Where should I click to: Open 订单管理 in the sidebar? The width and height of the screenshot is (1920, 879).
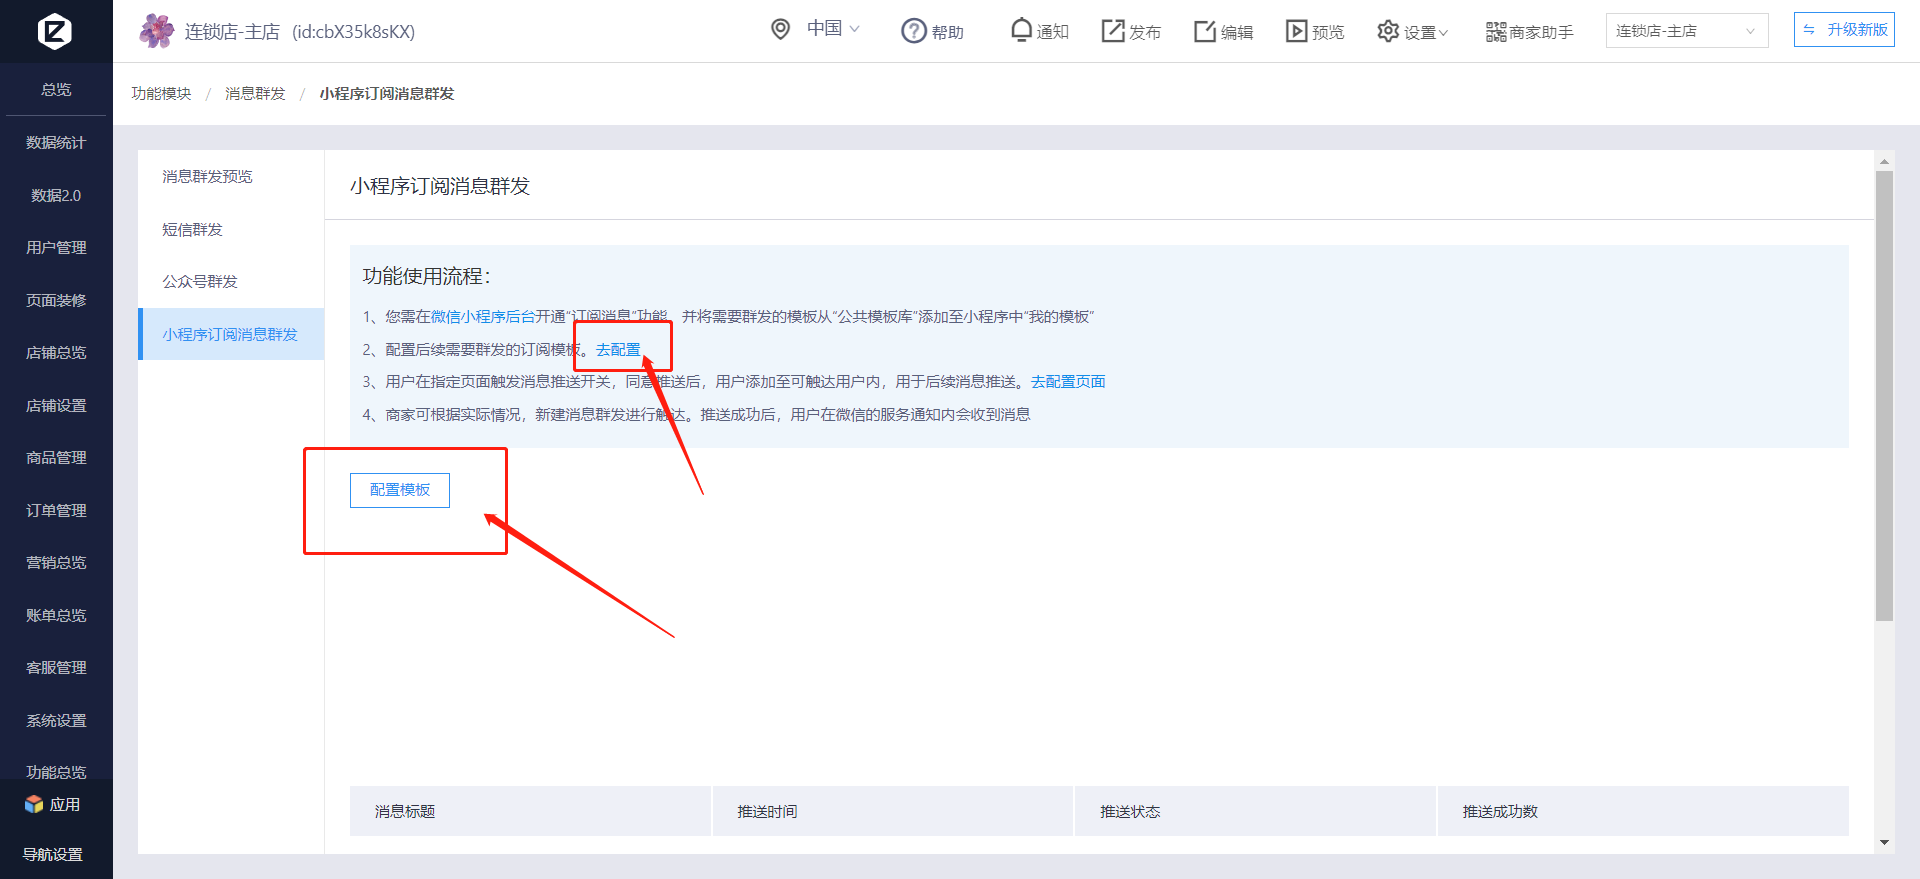pos(56,510)
